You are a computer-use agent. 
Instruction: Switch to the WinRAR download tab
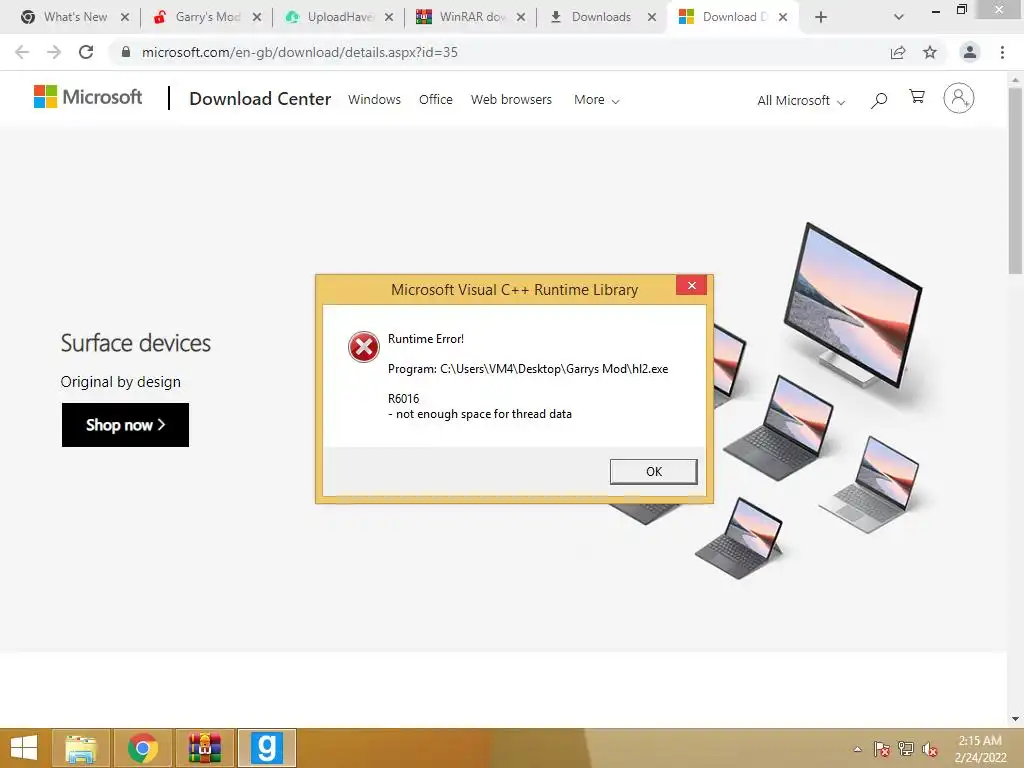(x=472, y=17)
